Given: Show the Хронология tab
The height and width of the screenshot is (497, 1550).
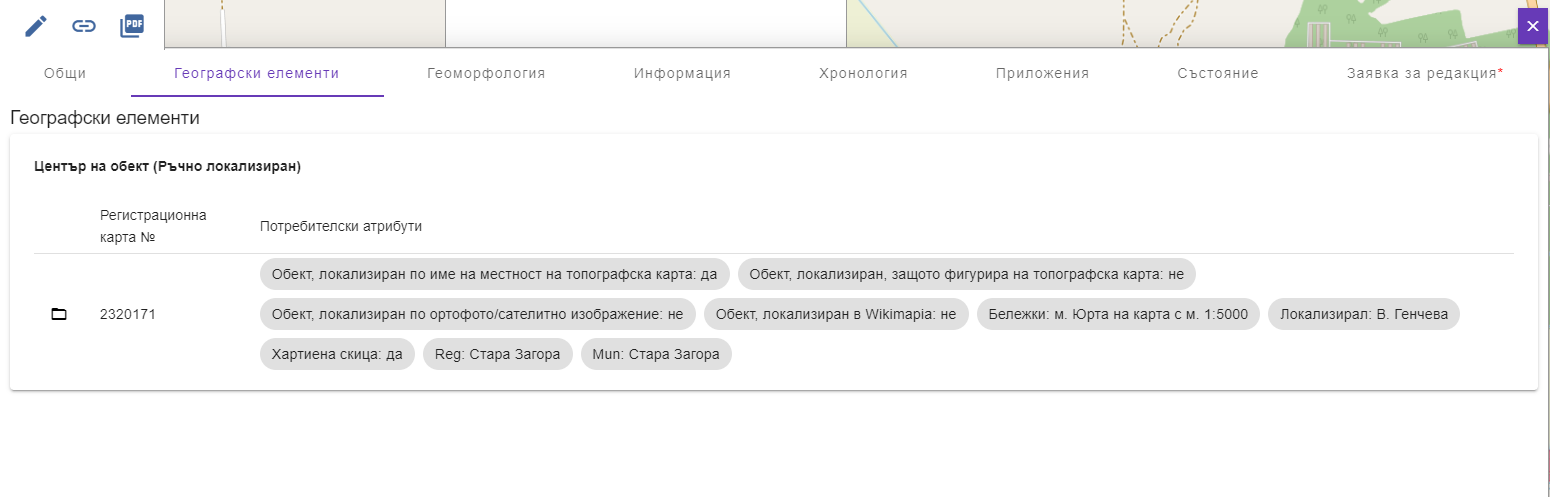Looking at the screenshot, I should coord(863,73).
